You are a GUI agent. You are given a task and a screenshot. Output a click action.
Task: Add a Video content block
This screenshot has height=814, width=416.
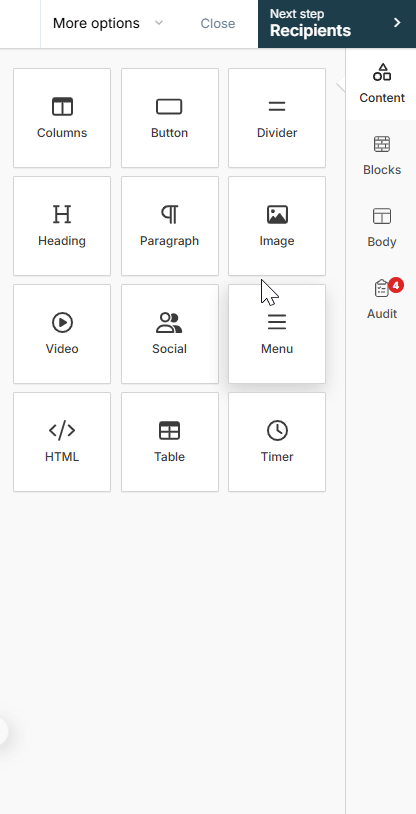(x=62, y=334)
